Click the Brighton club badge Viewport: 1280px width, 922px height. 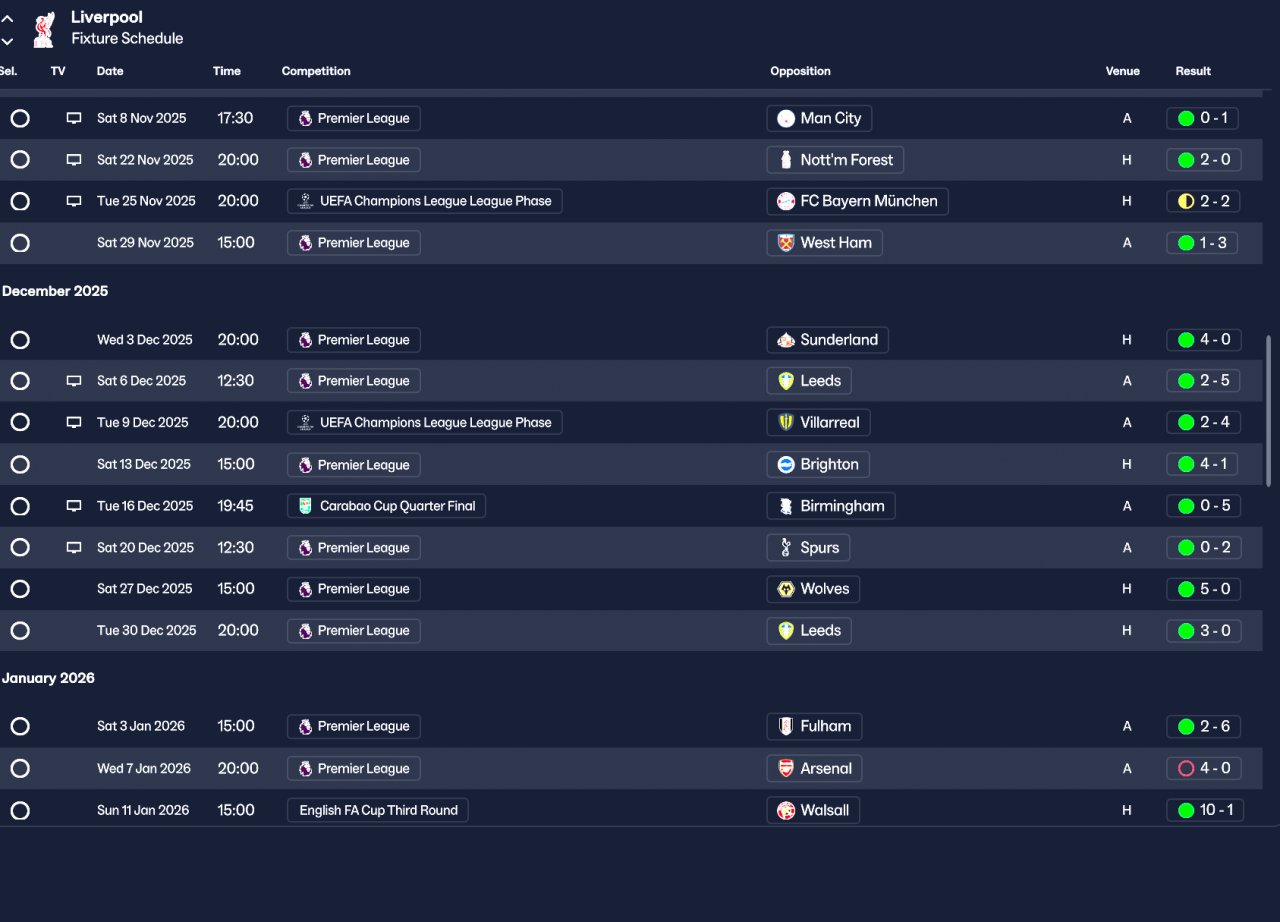[786, 464]
